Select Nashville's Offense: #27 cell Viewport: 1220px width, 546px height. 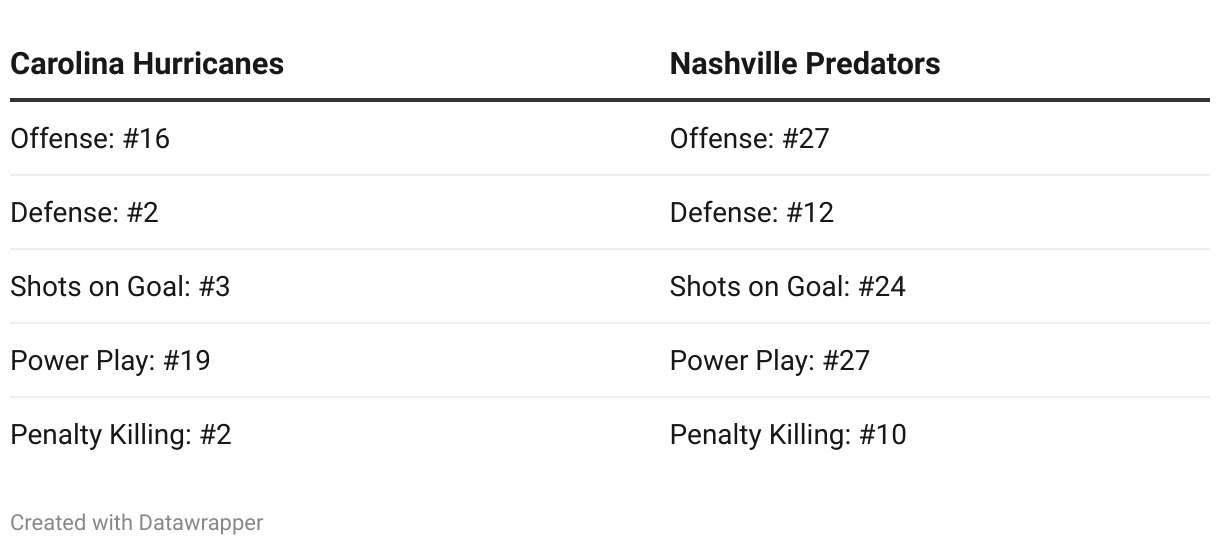pos(749,138)
